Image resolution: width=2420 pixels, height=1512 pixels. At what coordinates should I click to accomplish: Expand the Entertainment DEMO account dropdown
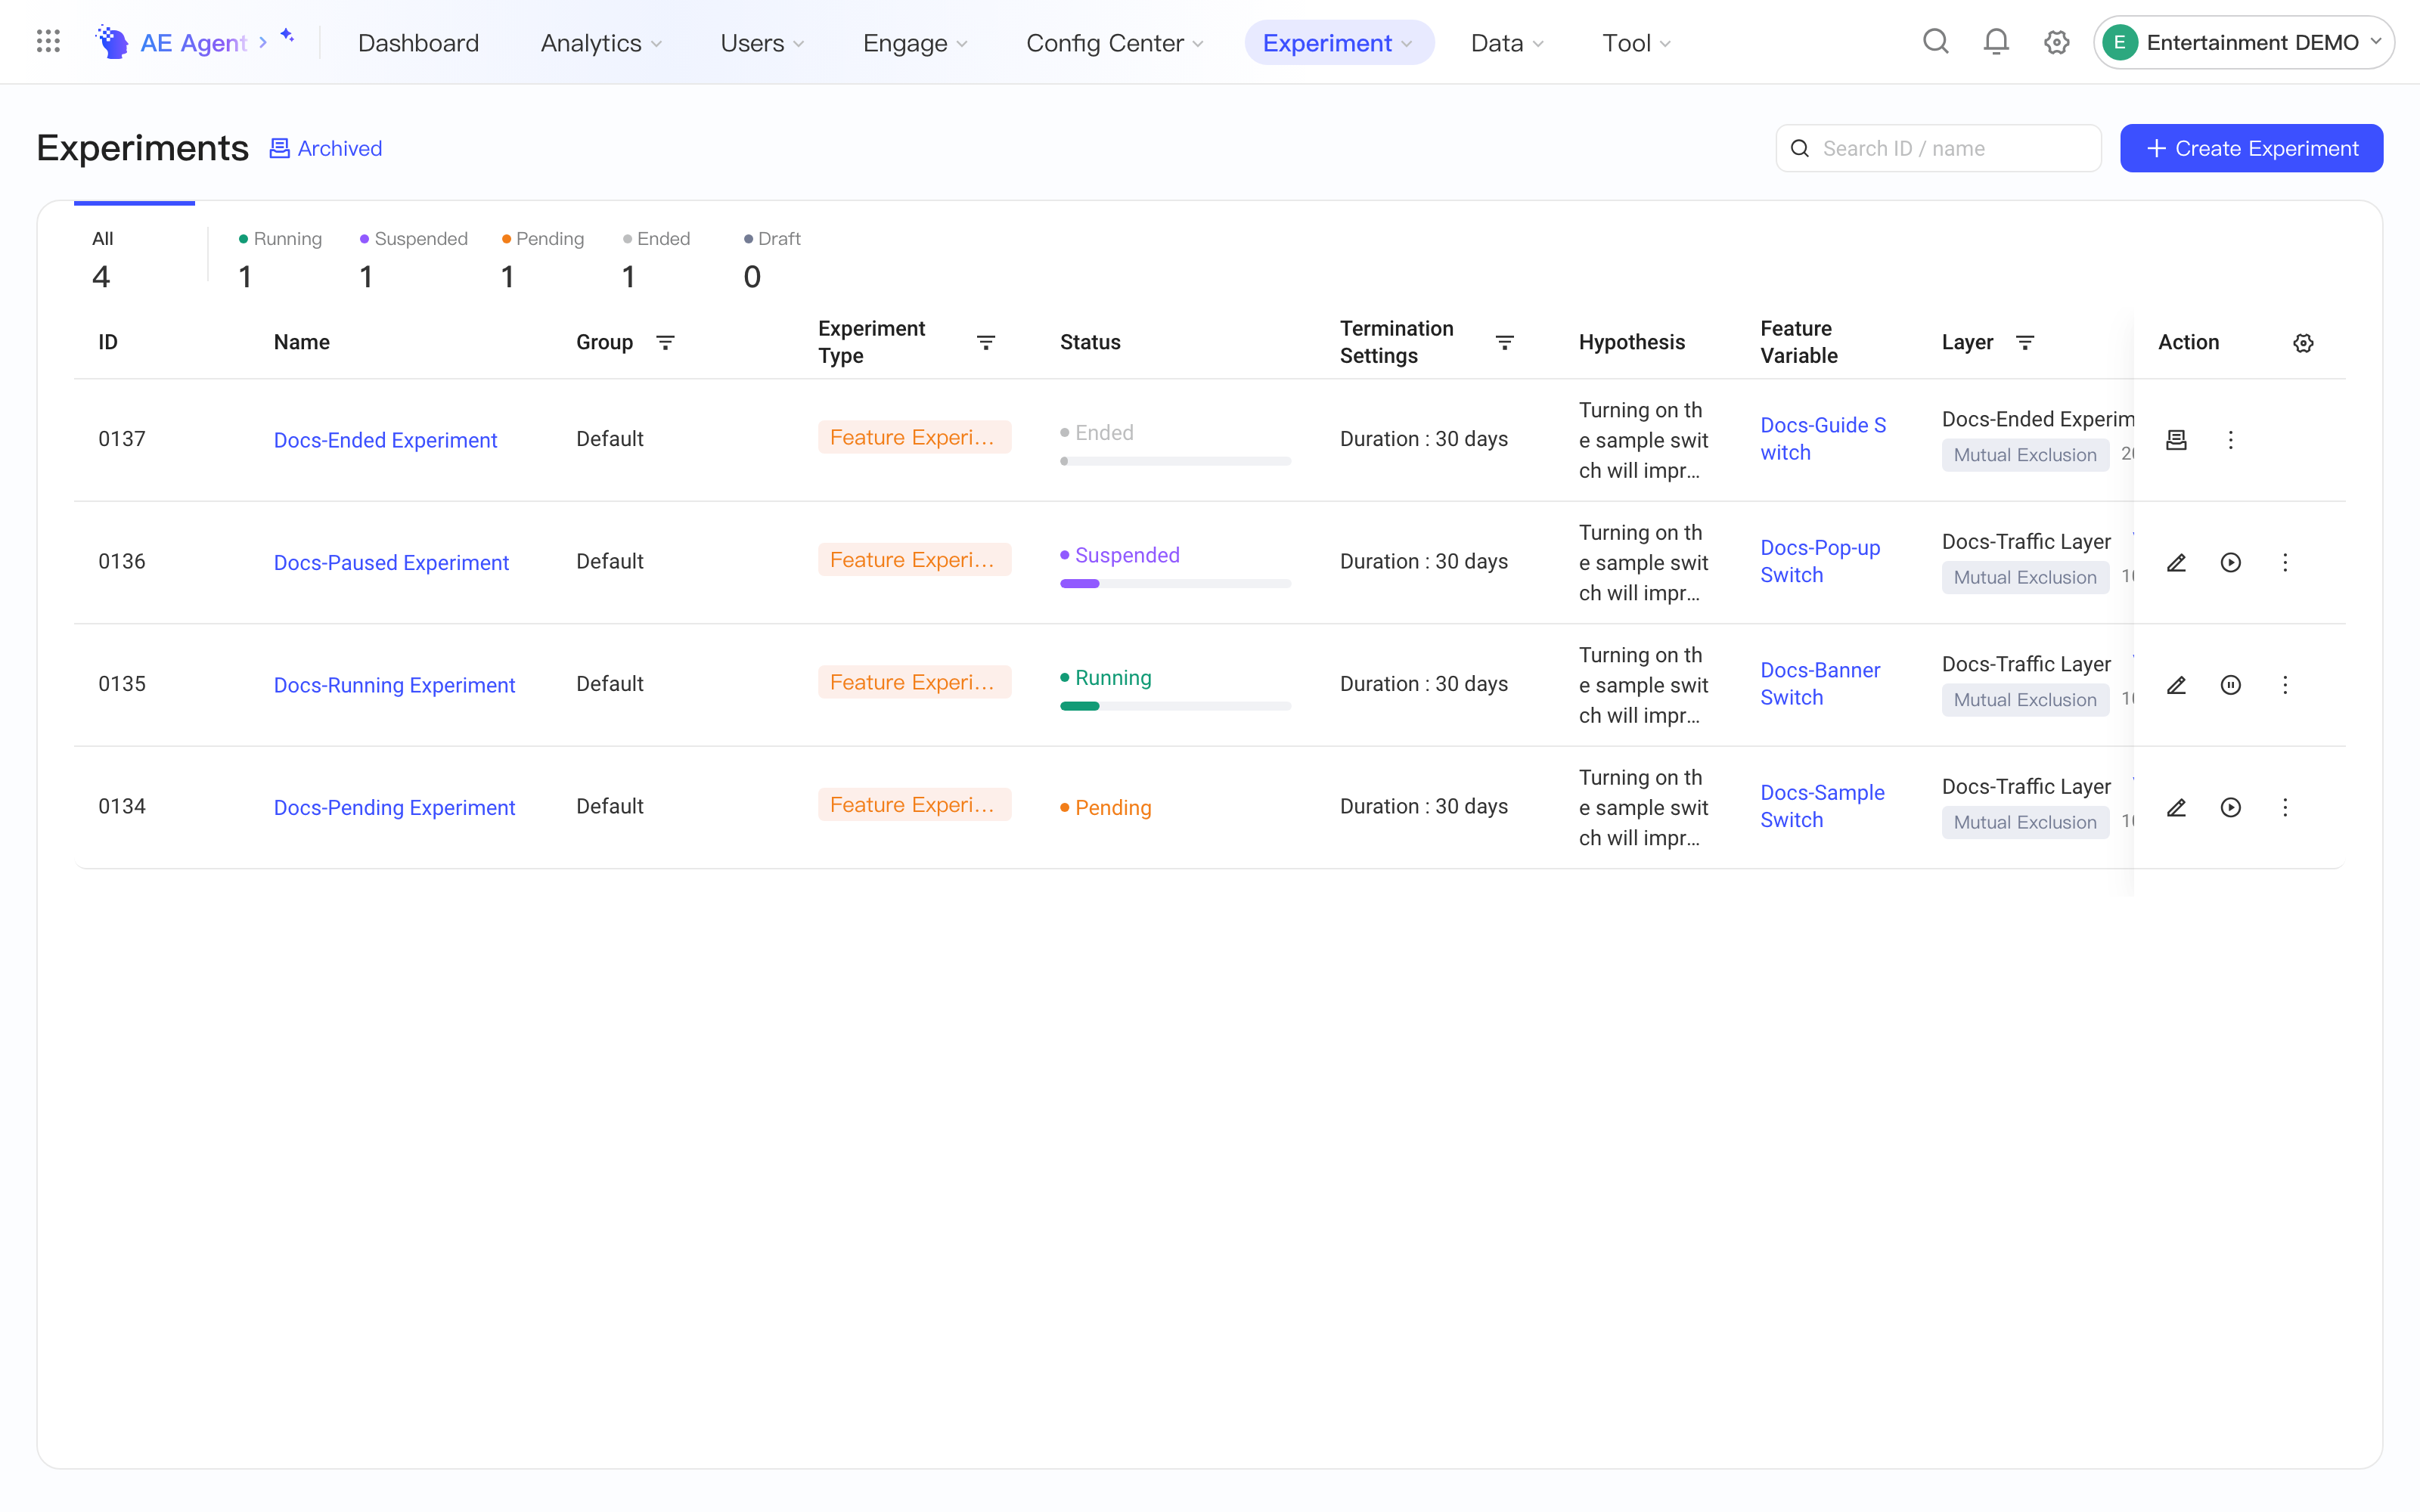click(x=2243, y=42)
